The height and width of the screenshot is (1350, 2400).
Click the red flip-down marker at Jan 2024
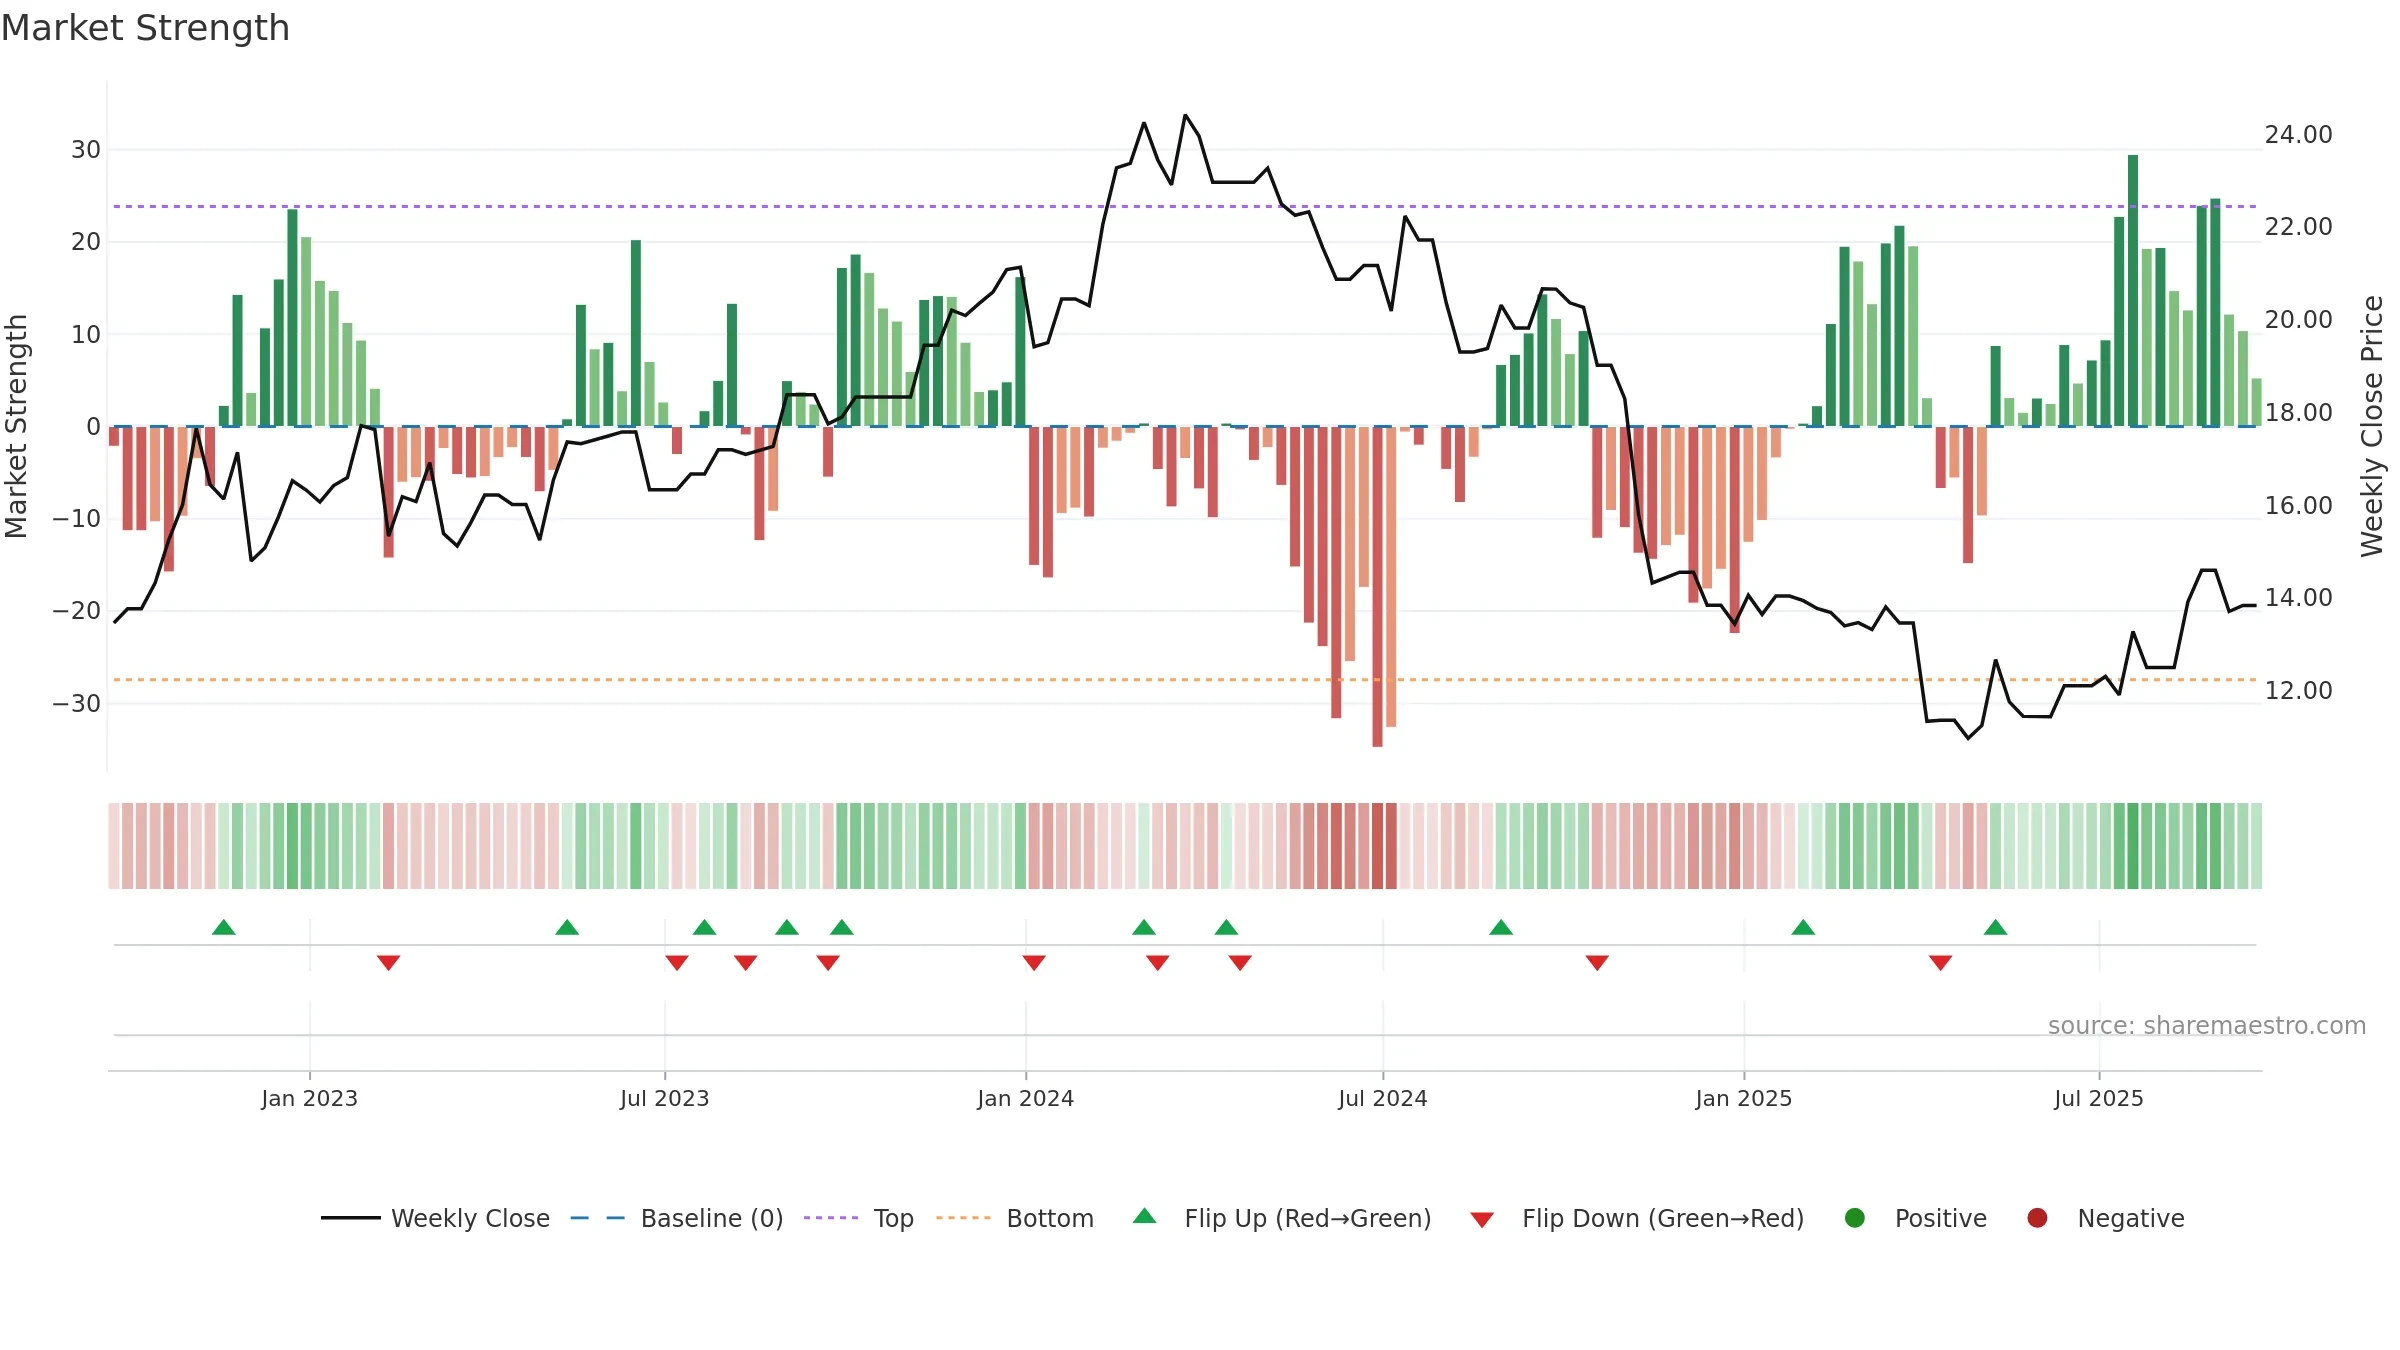[x=1034, y=963]
